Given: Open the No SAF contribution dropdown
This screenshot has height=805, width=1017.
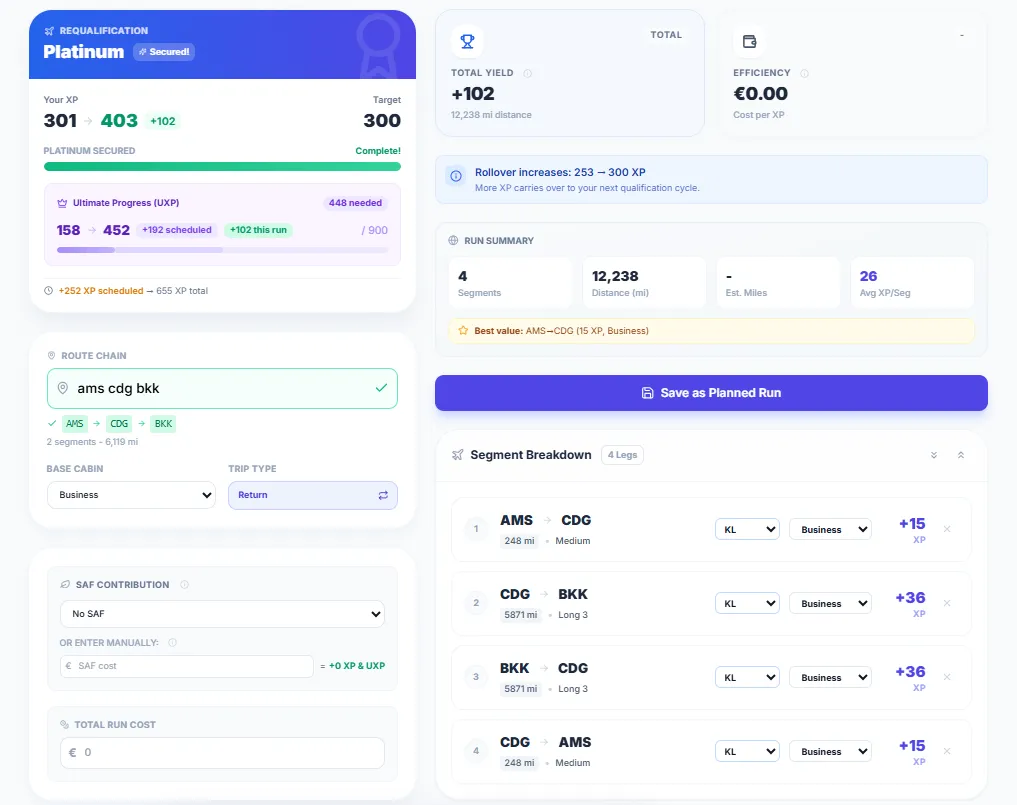Looking at the screenshot, I should point(222,614).
